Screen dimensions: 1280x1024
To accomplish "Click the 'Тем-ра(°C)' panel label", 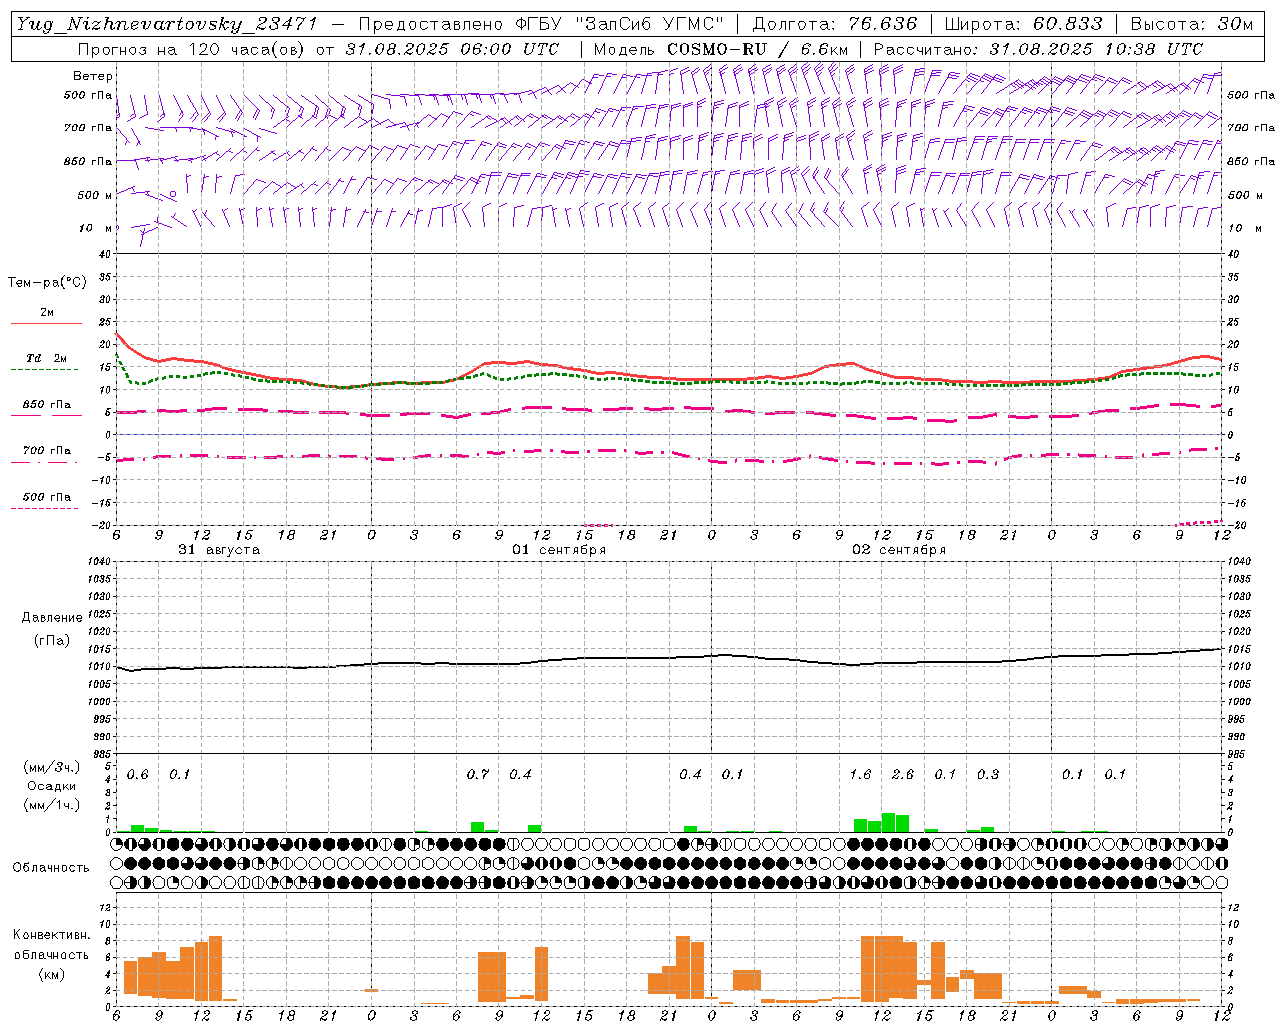I will [x=47, y=283].
